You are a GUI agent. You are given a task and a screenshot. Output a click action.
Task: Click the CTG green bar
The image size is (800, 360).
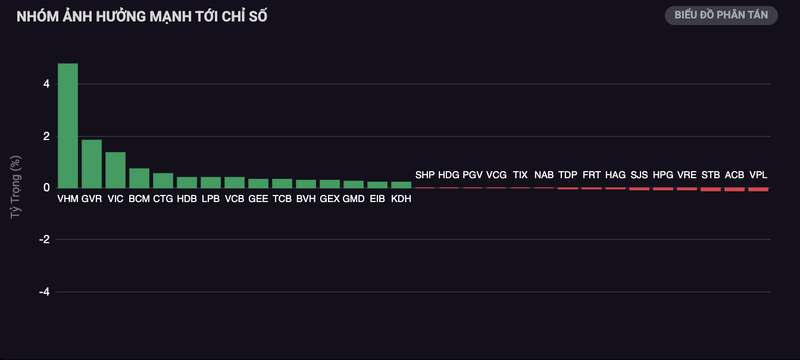click(x=163, y=181)
